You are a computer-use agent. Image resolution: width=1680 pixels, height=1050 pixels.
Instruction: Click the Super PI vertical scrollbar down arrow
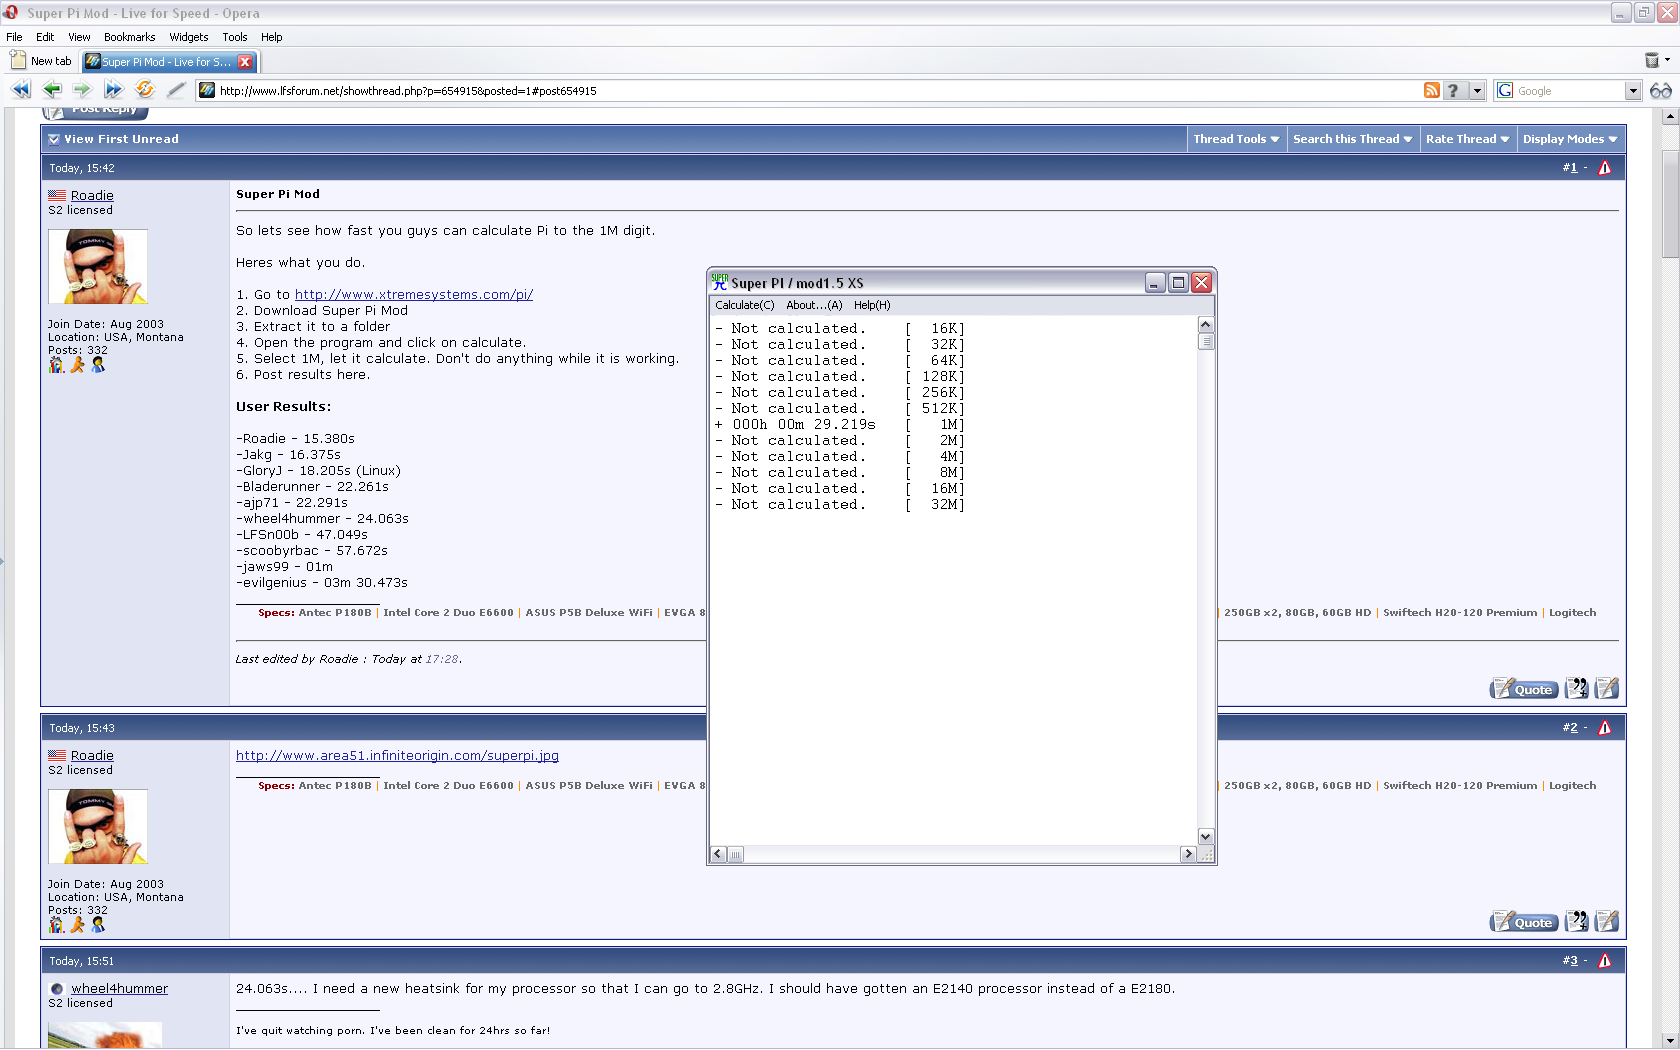click(1206, 836)
